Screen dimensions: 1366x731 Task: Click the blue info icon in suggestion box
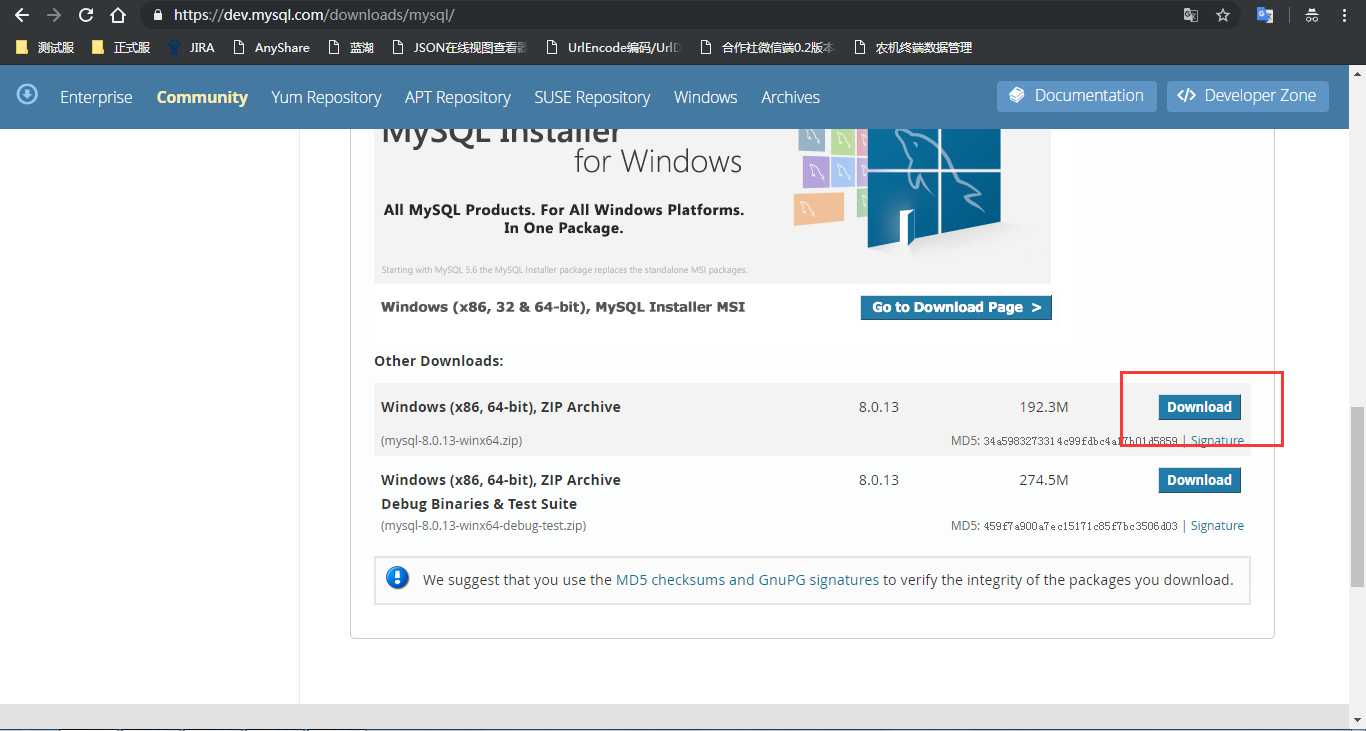(398, 578)
